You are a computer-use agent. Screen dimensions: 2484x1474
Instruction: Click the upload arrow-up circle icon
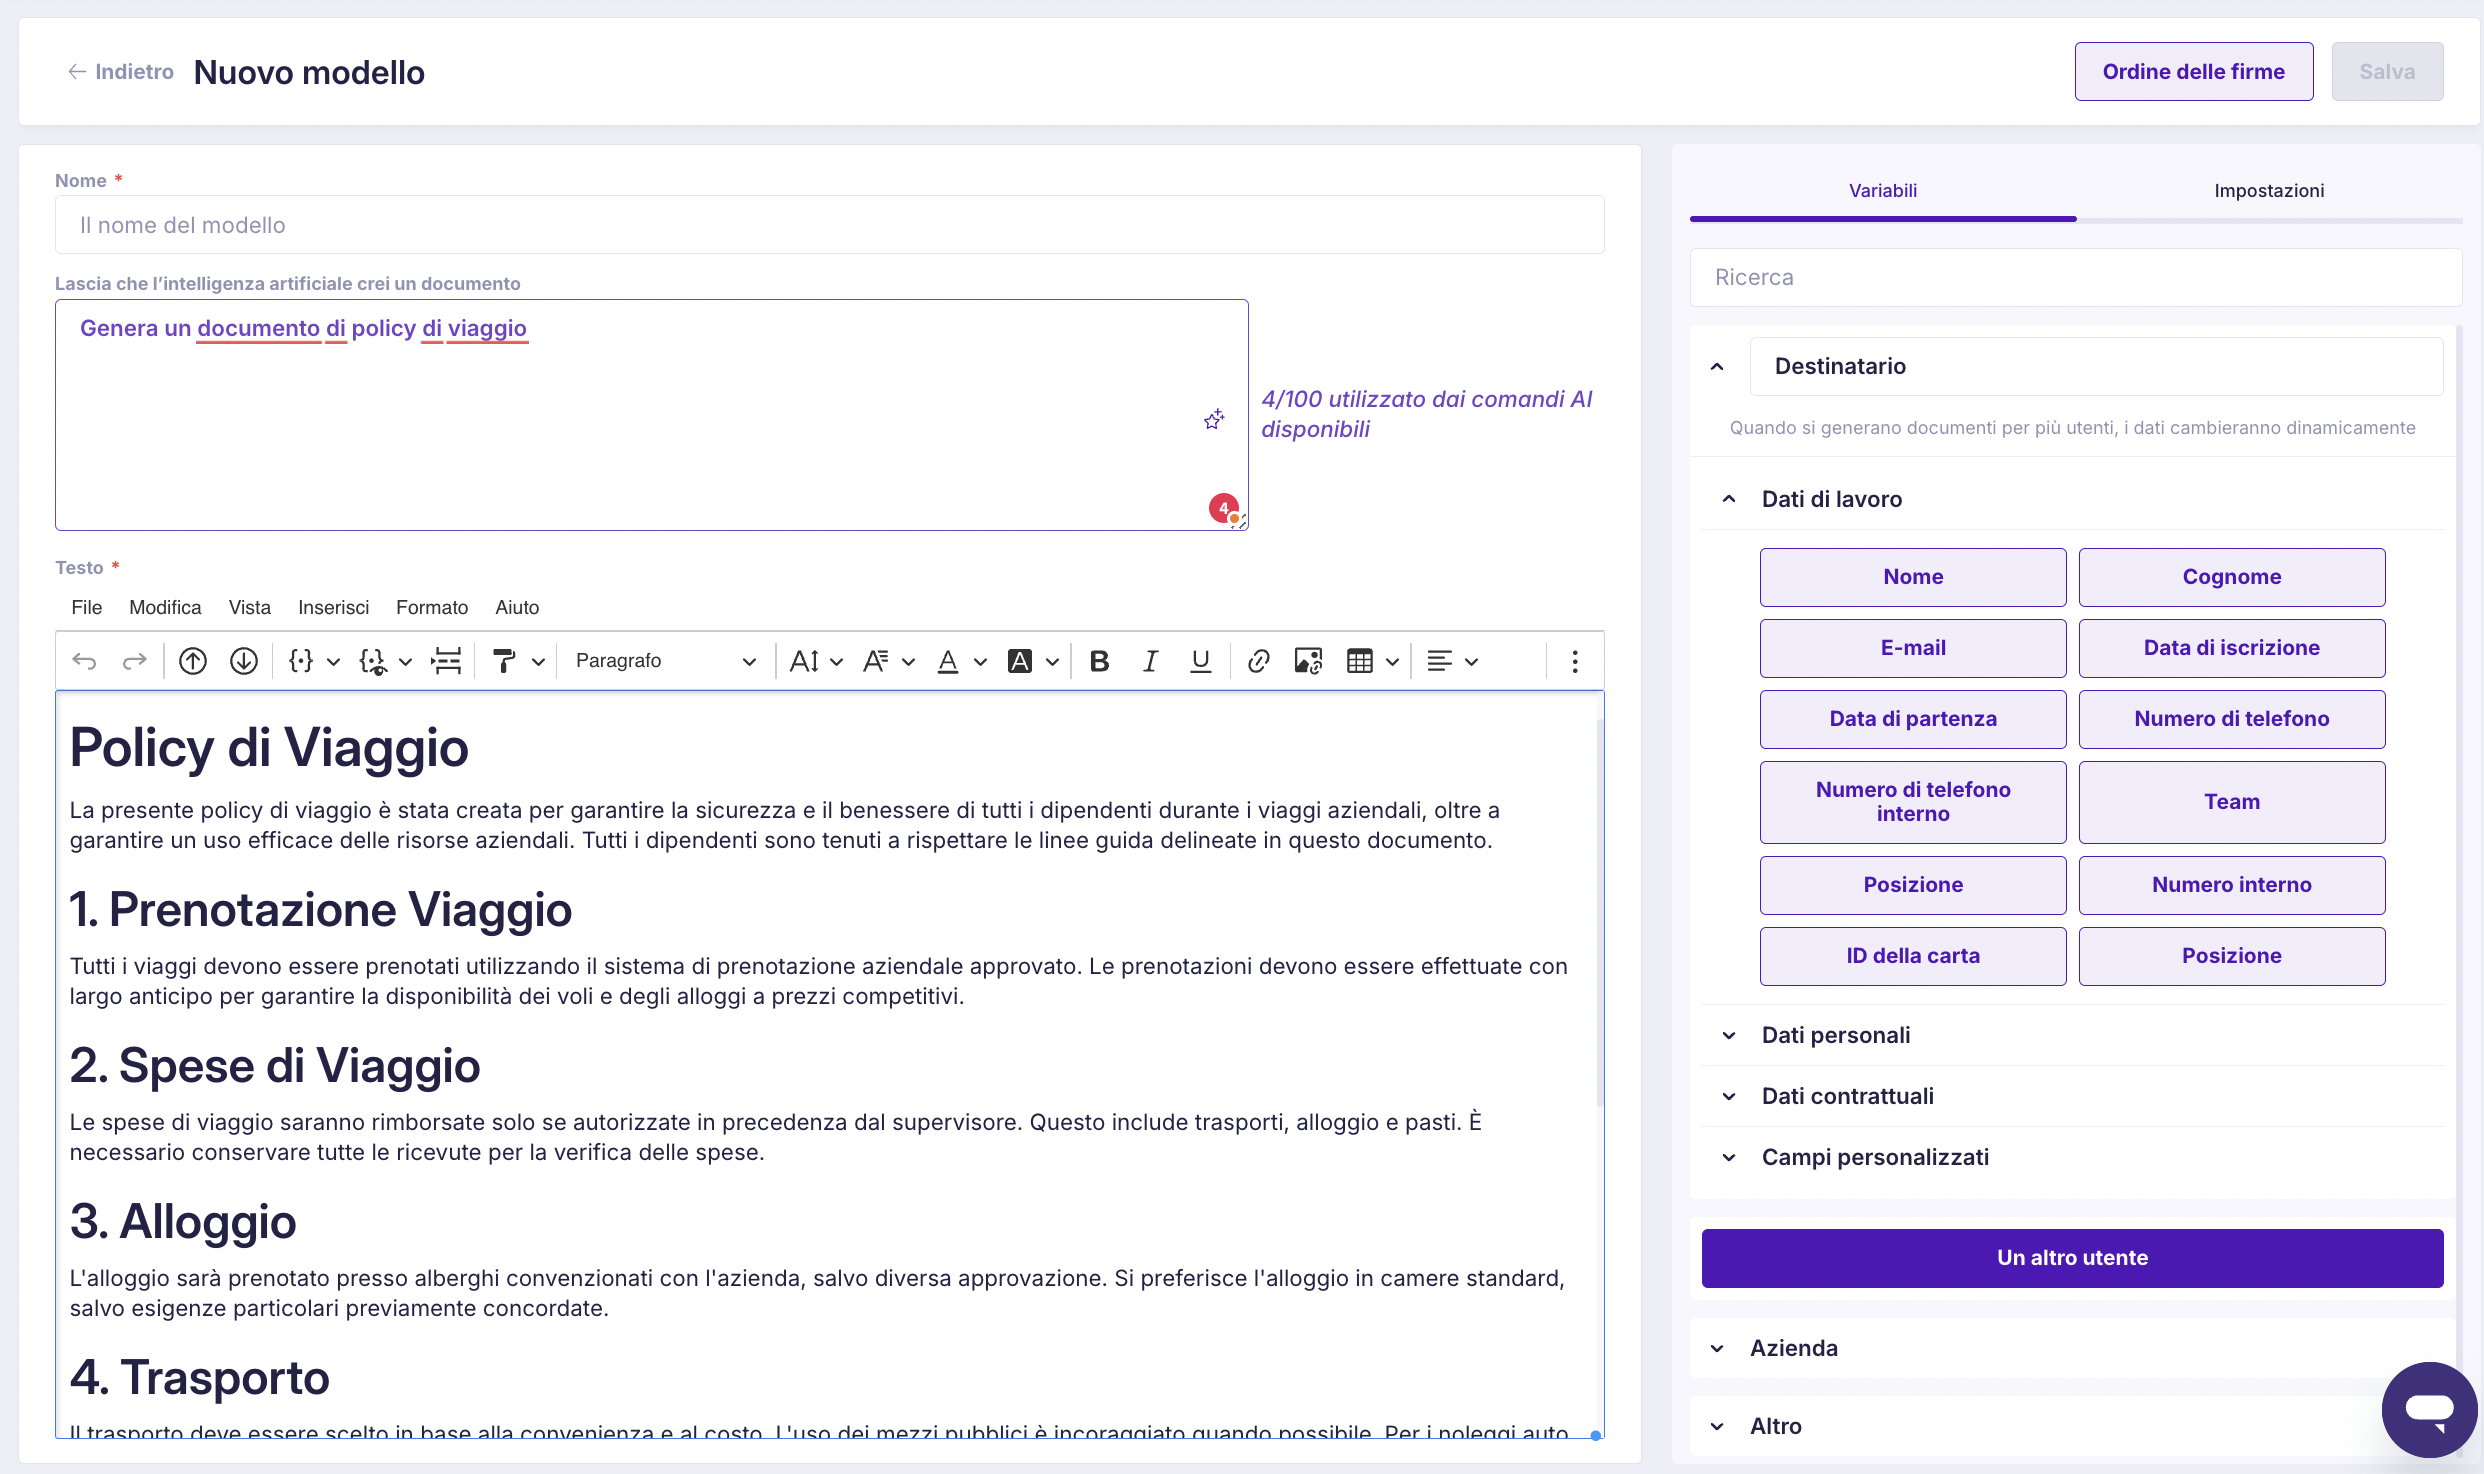[193, 661]
